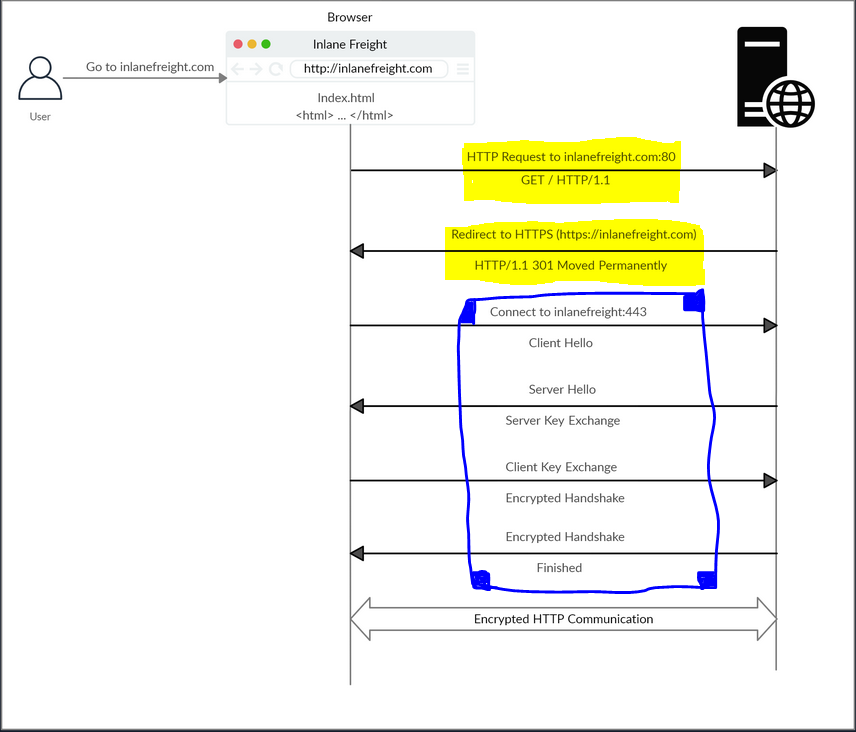Click the Connect to inlanefreight:443 label

(x=568, y=312)
